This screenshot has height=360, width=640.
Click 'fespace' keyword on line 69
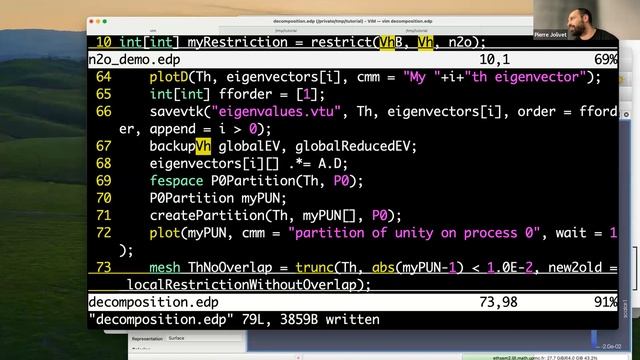[x=176, y=181]
